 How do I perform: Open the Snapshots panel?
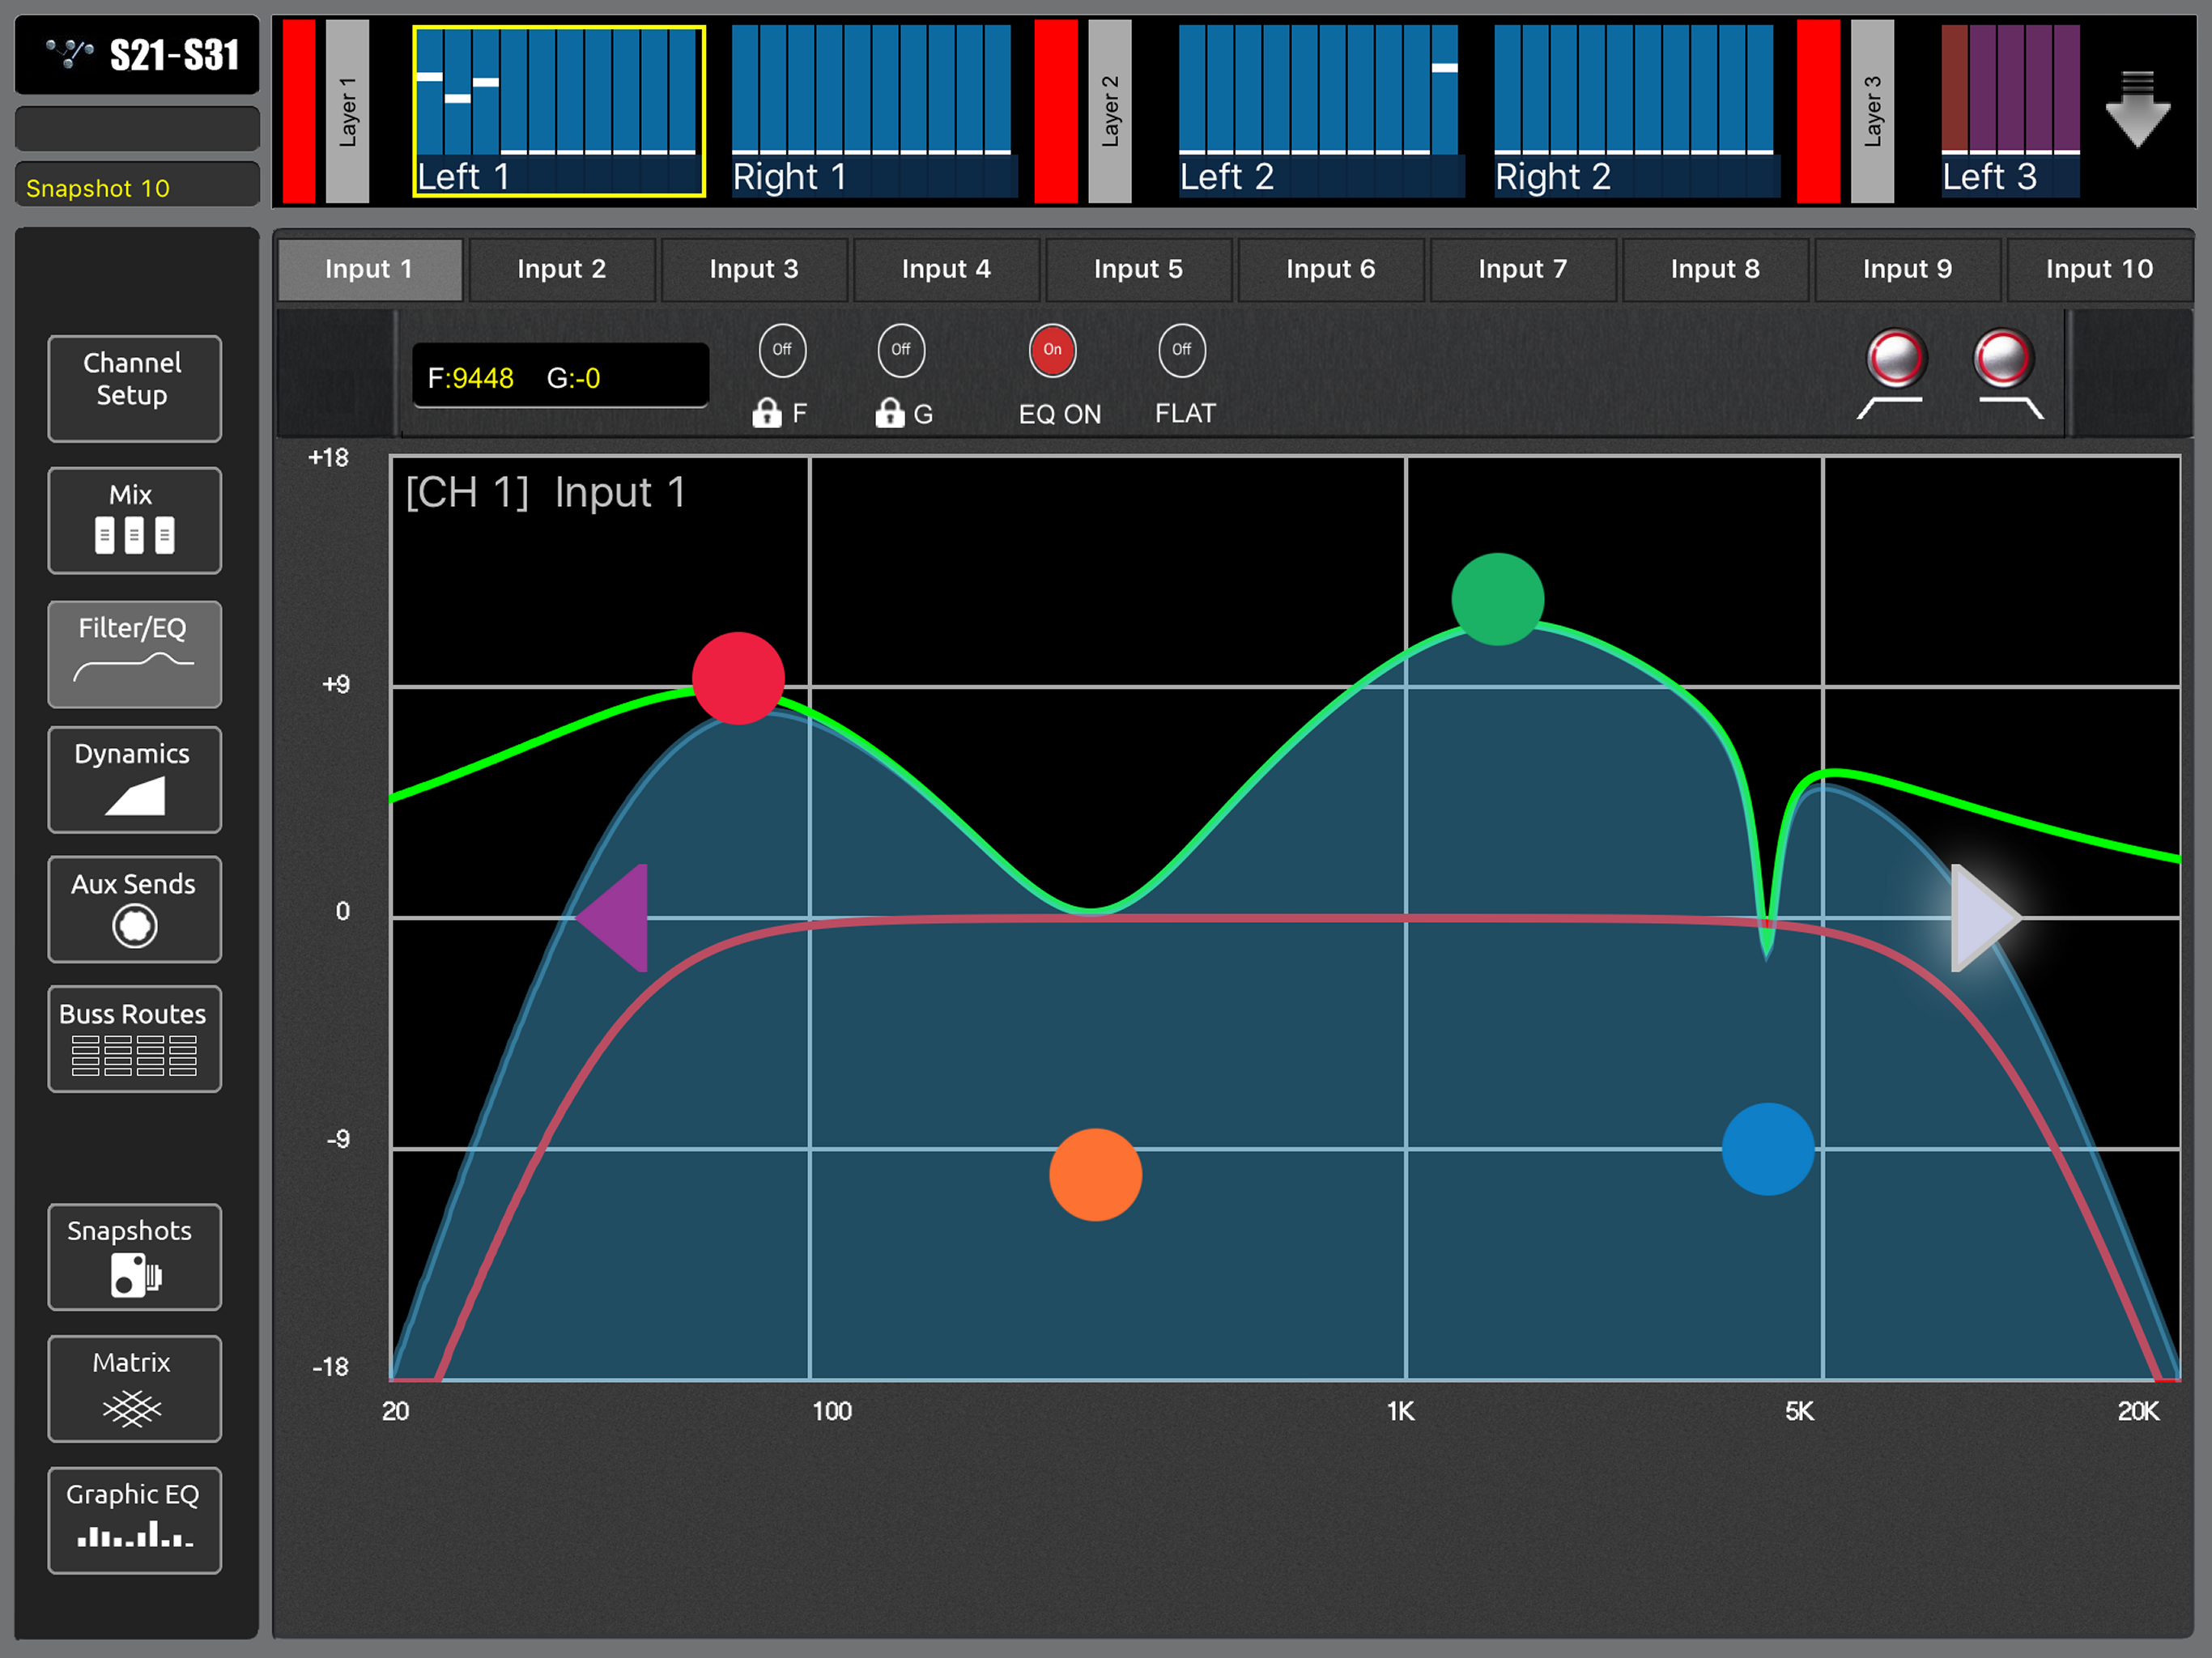click(134, 1257)
